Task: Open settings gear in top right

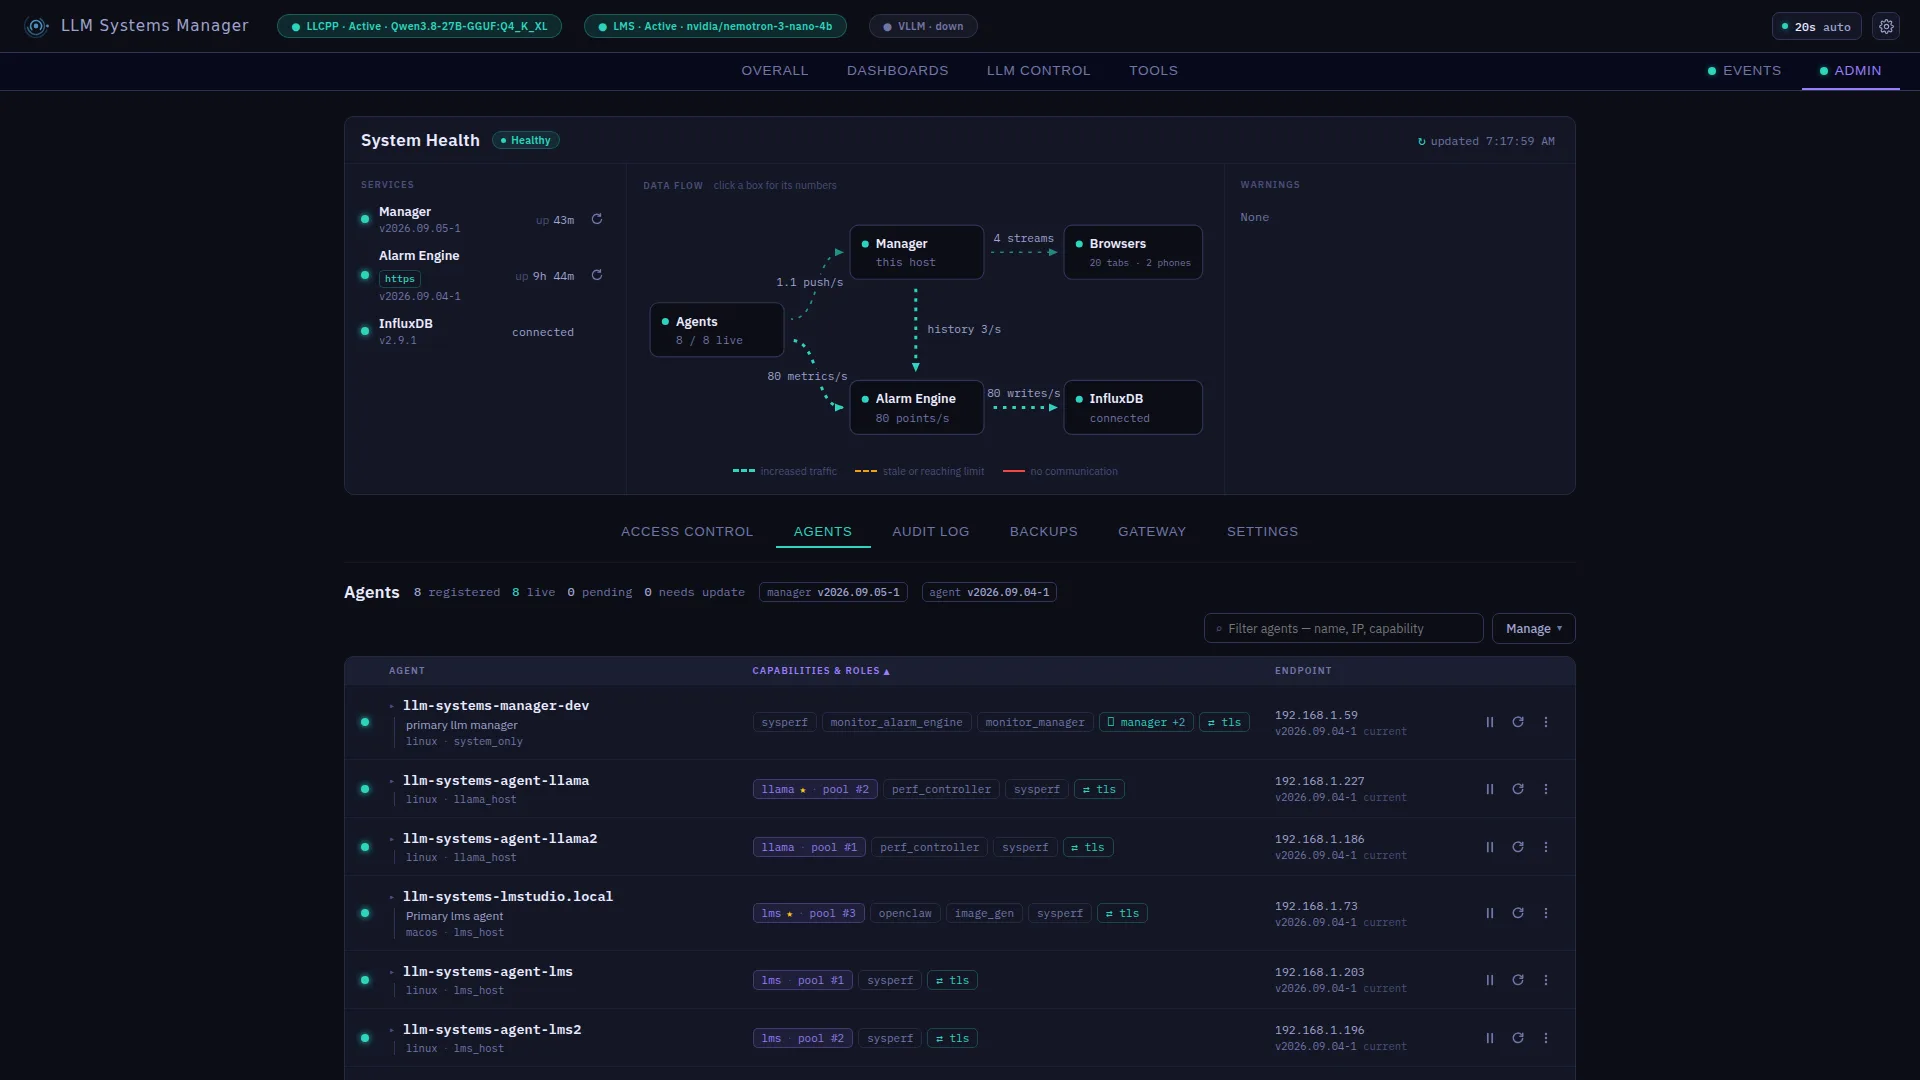Action: pyautogui.click(x=1886, y=27)
